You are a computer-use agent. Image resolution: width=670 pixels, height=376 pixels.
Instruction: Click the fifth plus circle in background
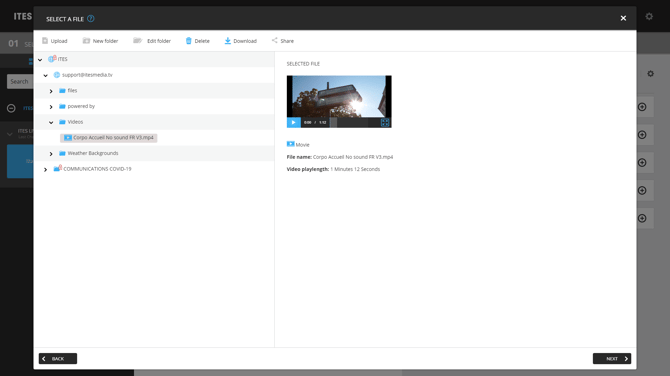(642, 218)
